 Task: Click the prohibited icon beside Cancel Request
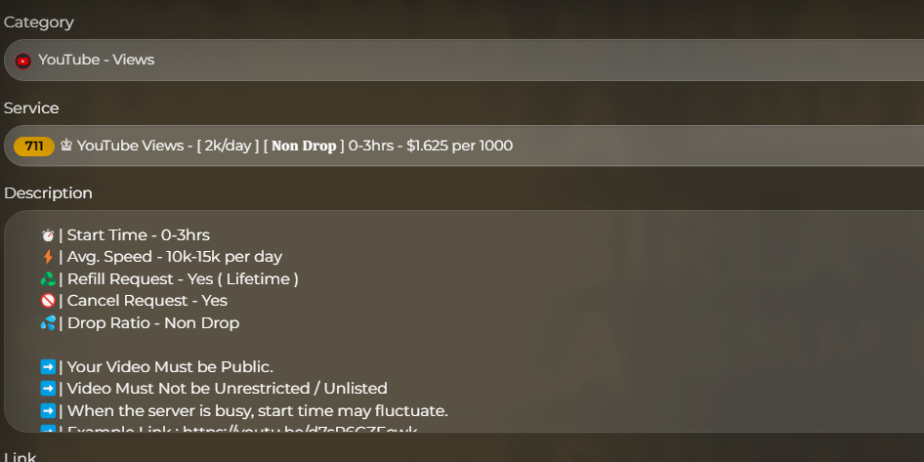click(47, 301)
